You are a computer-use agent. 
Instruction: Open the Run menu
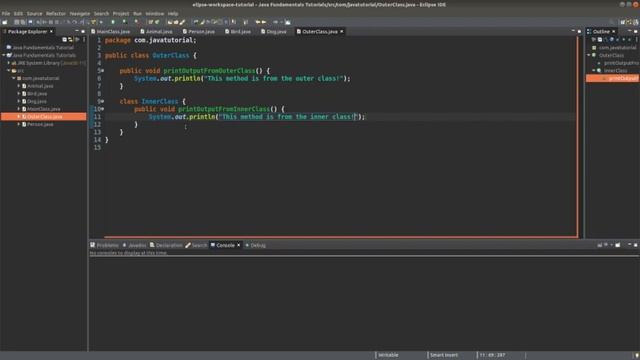coord(137,13)
